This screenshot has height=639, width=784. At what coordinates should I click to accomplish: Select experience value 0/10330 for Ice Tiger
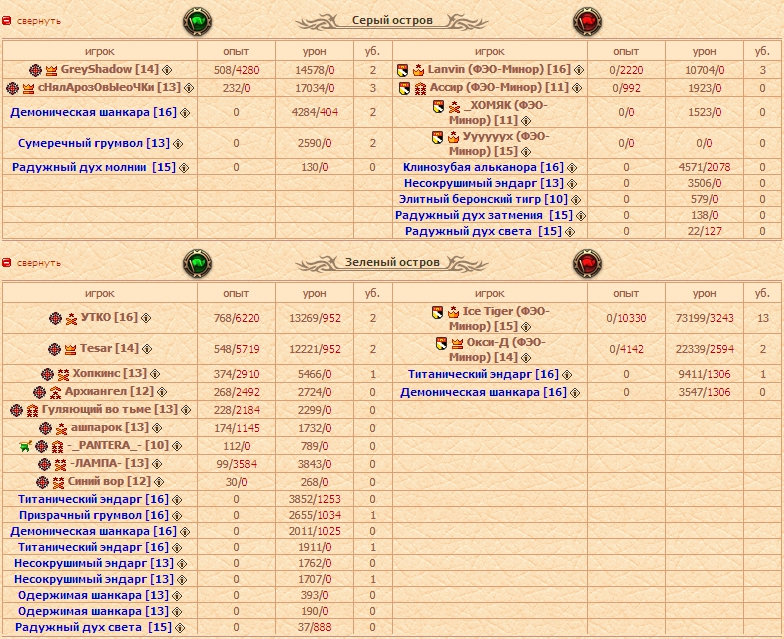(626, 318)
